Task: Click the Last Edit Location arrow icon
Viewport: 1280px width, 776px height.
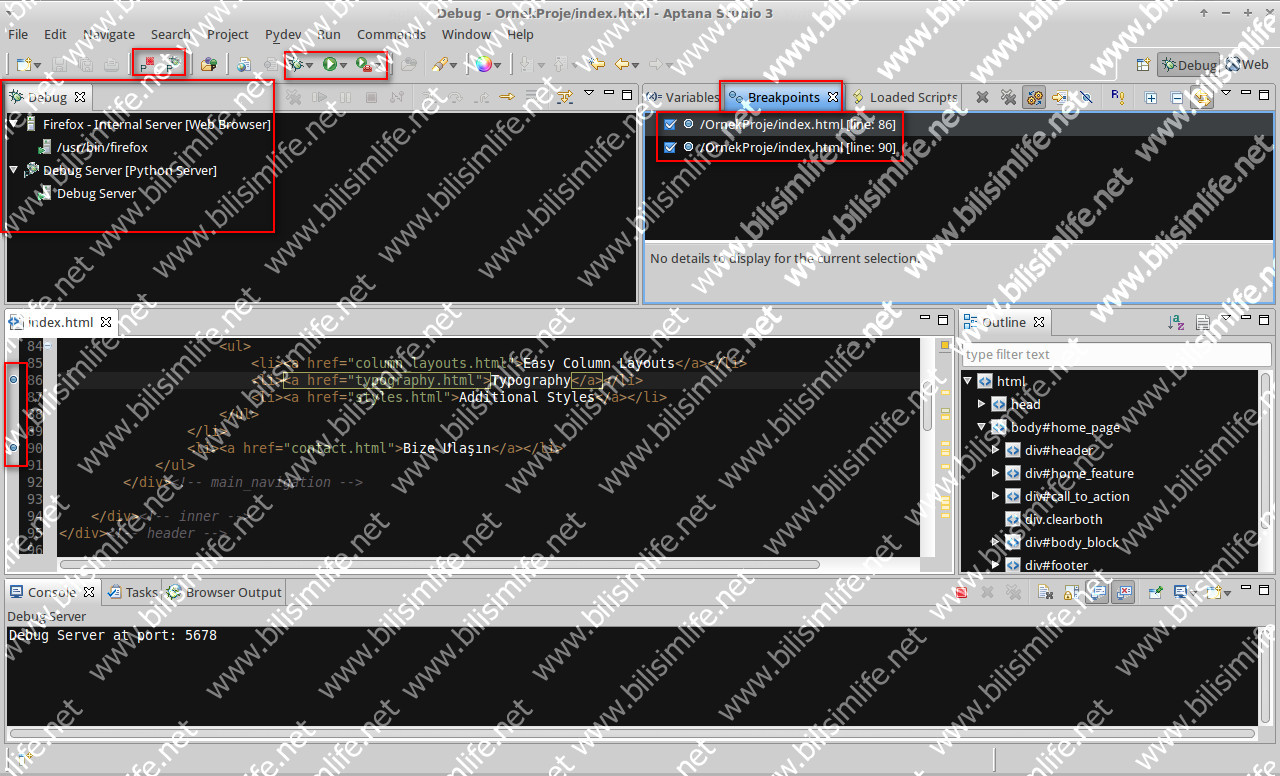Action: coord(597,64)
